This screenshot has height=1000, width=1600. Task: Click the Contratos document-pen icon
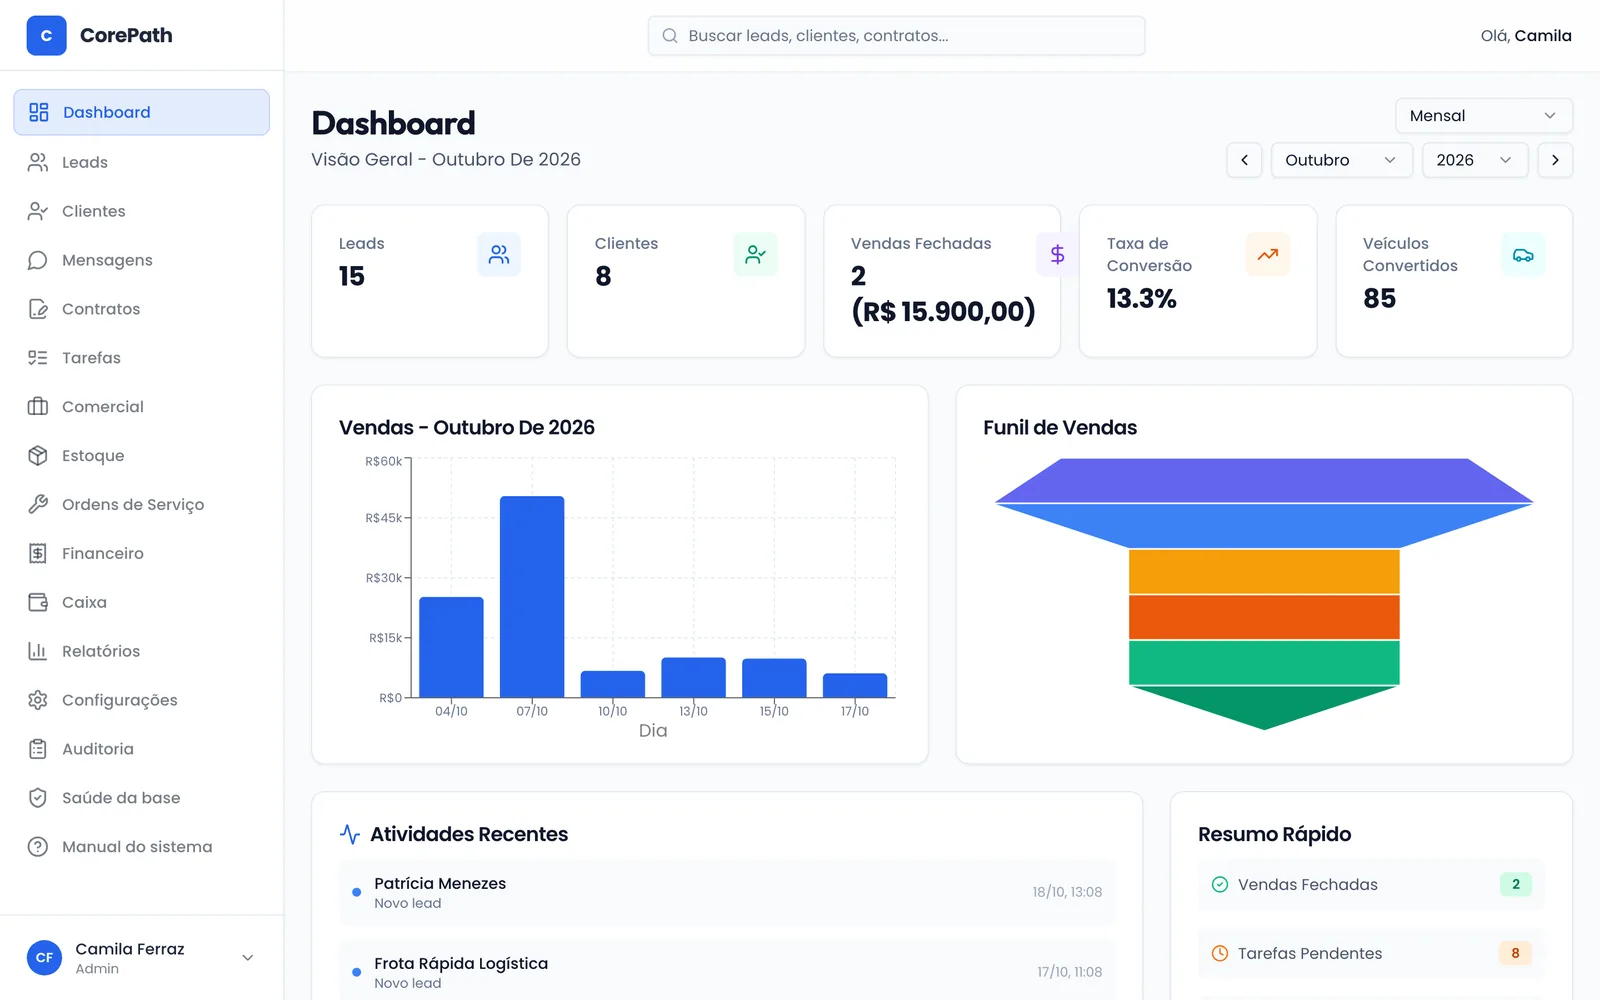tap(38, 309)
